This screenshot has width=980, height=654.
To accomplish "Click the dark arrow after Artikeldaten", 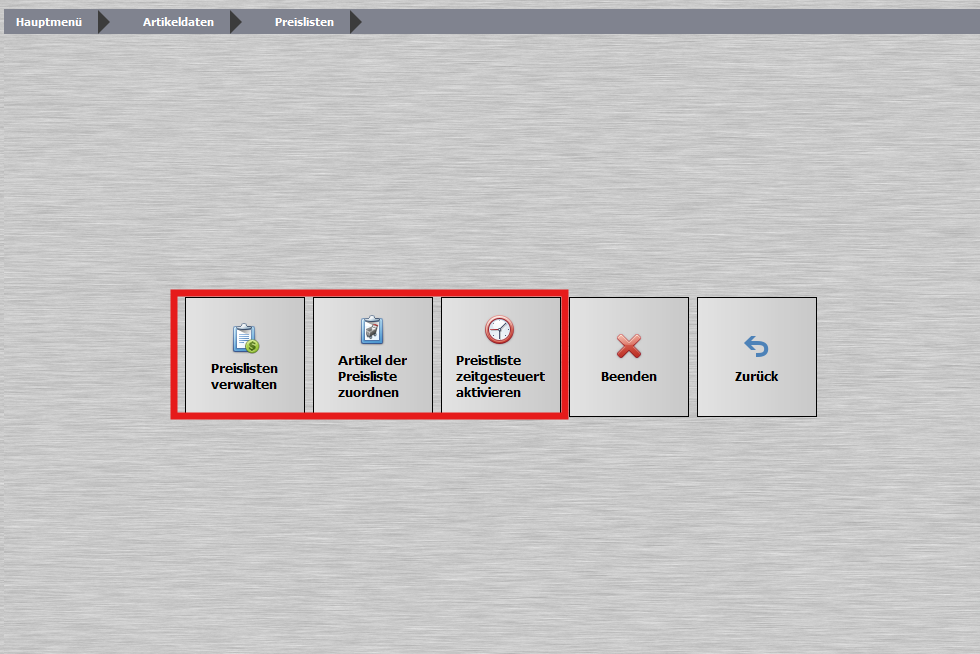I will 236,22.
